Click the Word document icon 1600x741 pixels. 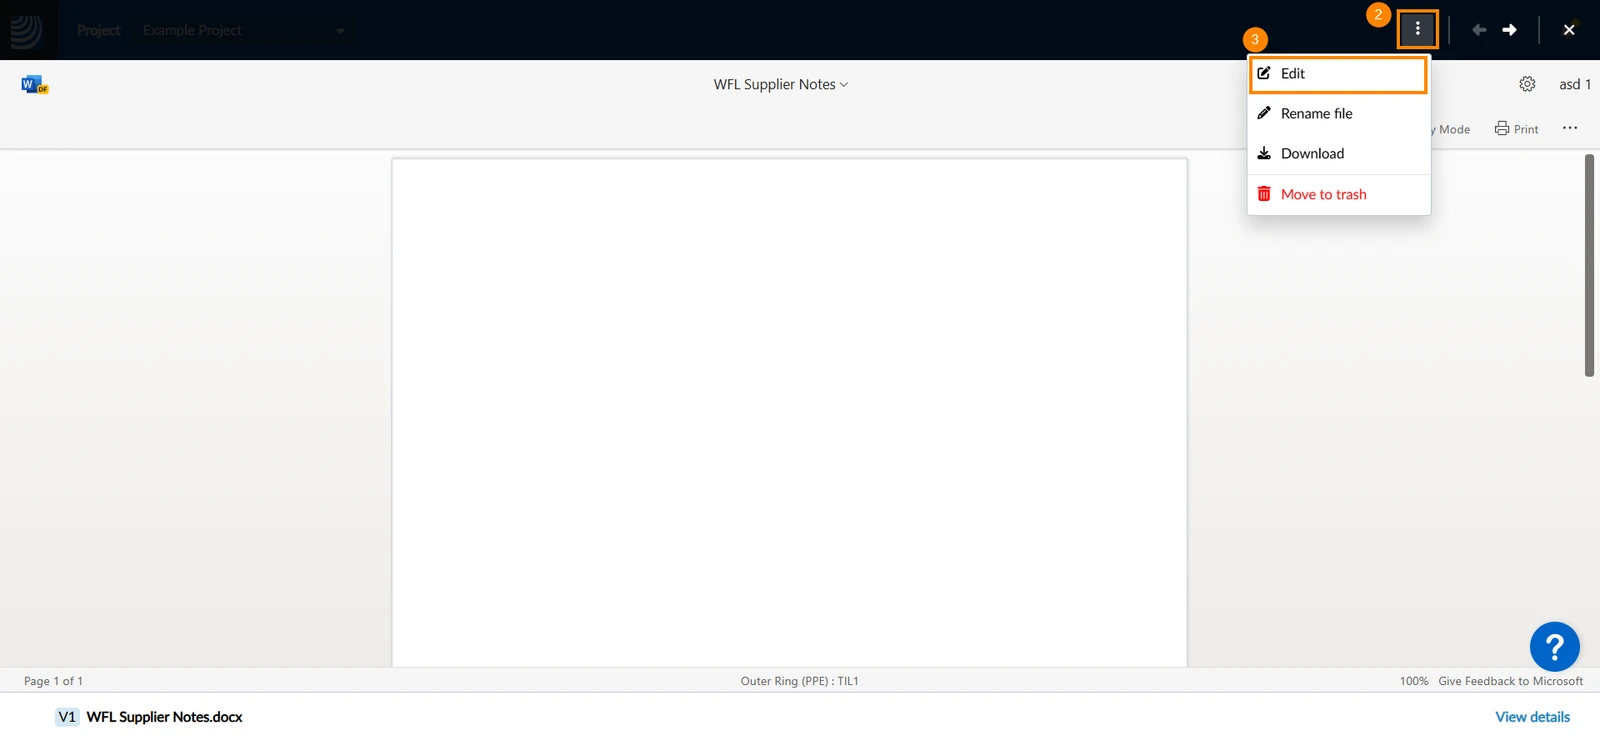(x=34, y=85)
